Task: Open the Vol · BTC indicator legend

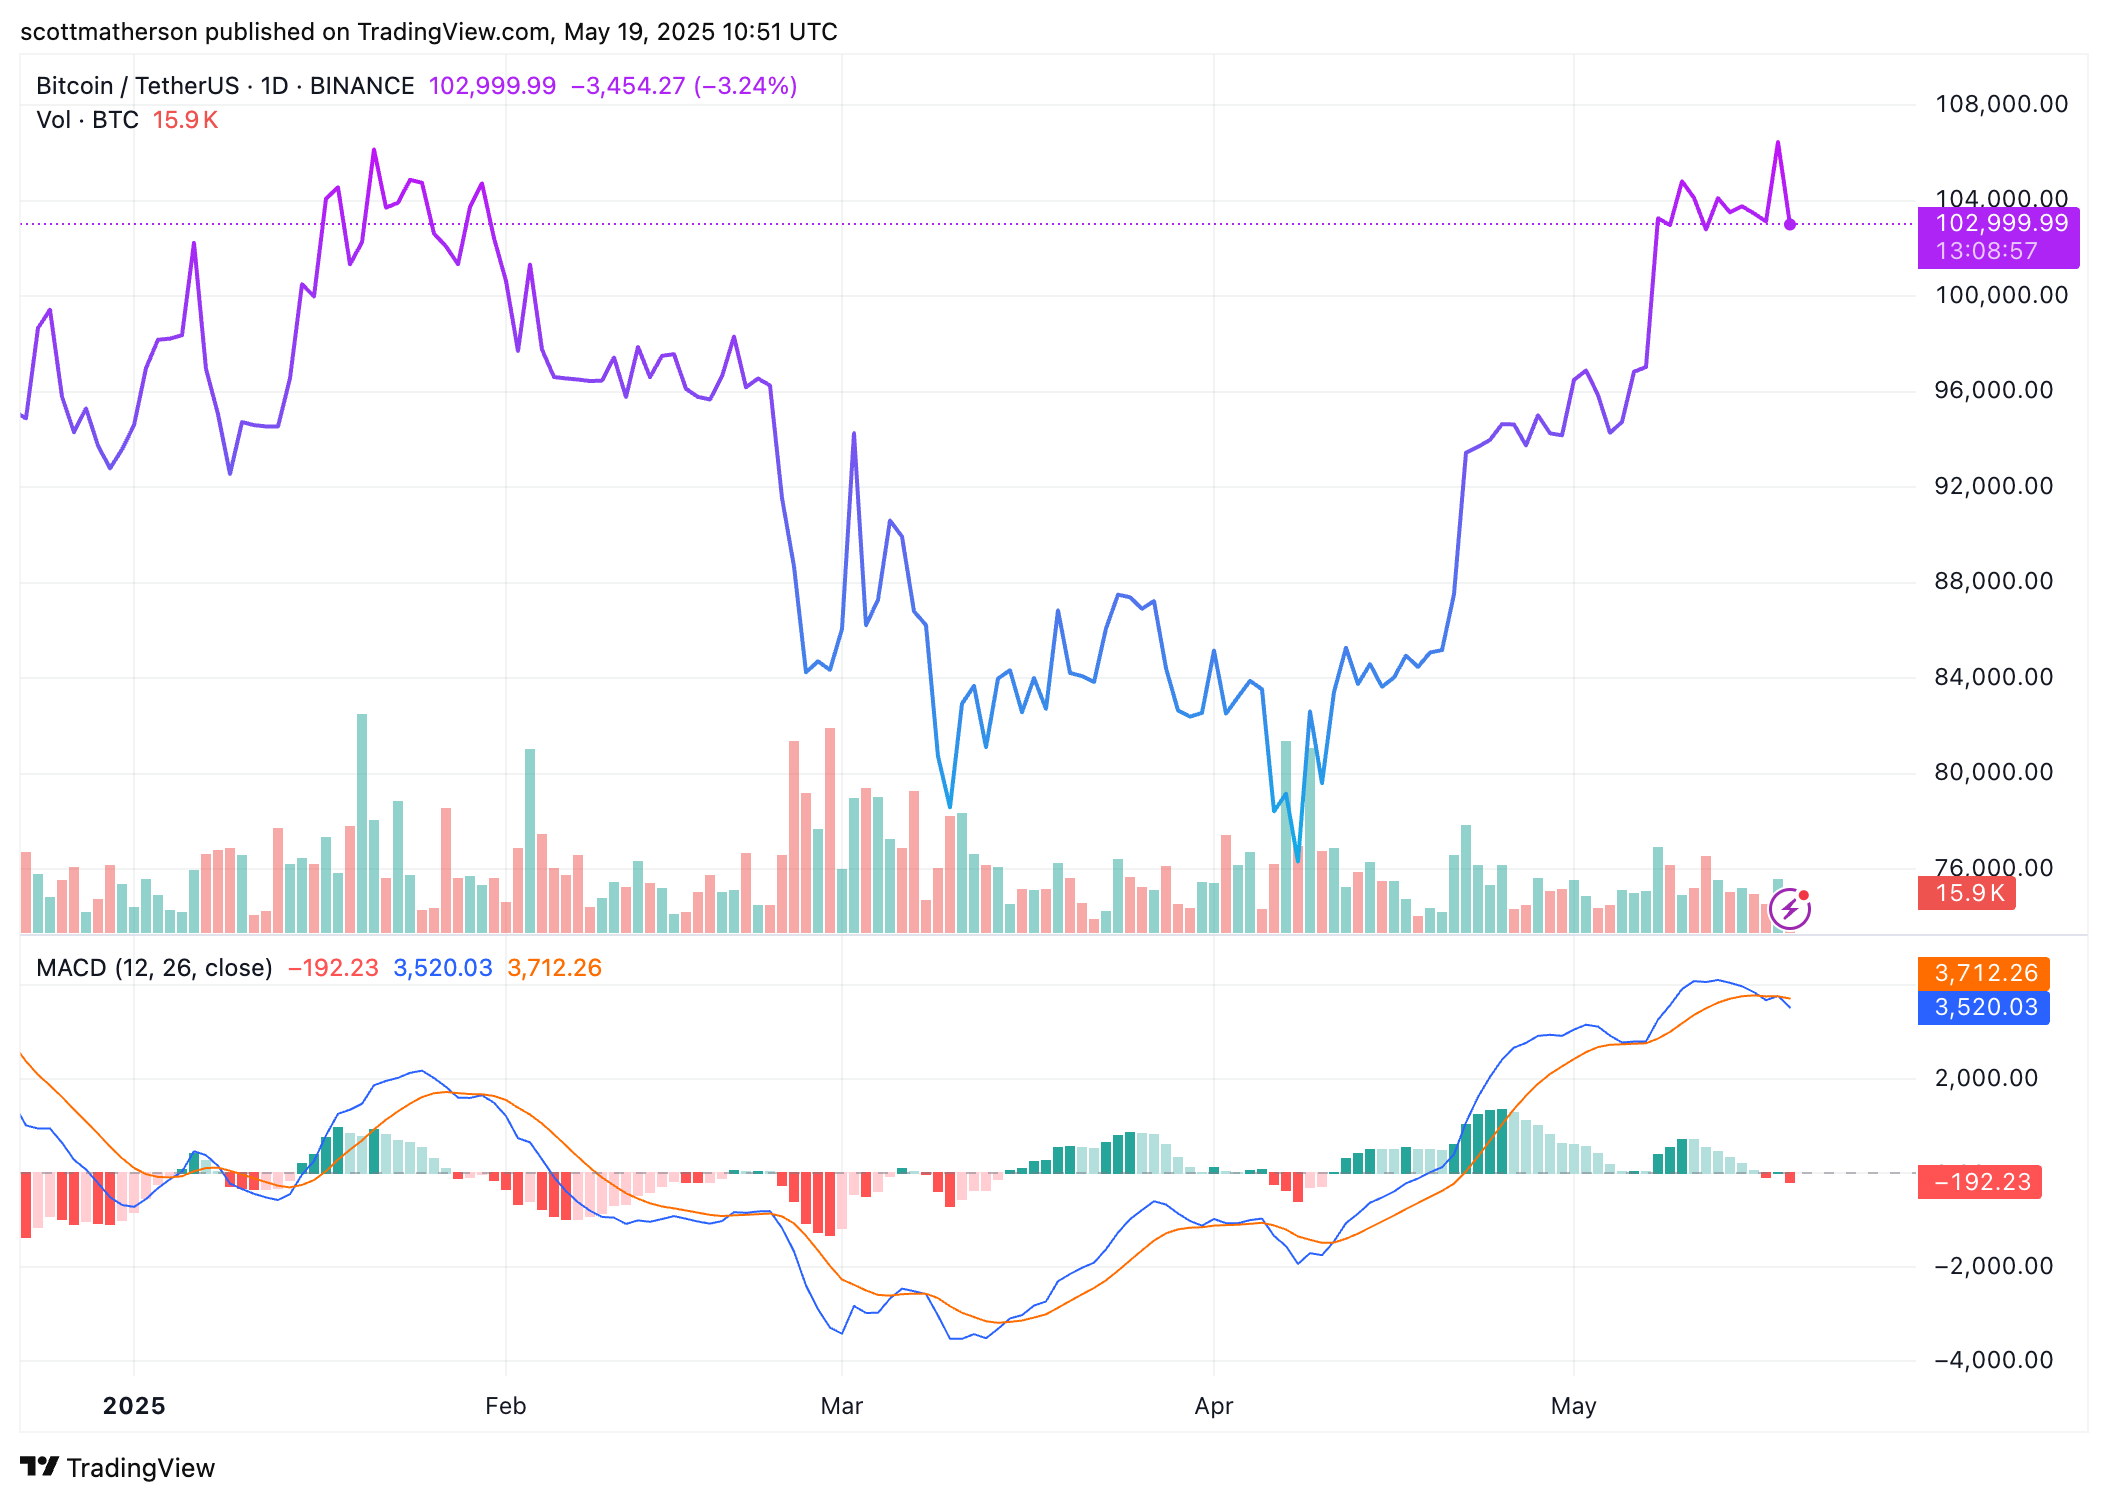Action: [x=87, y=120]
